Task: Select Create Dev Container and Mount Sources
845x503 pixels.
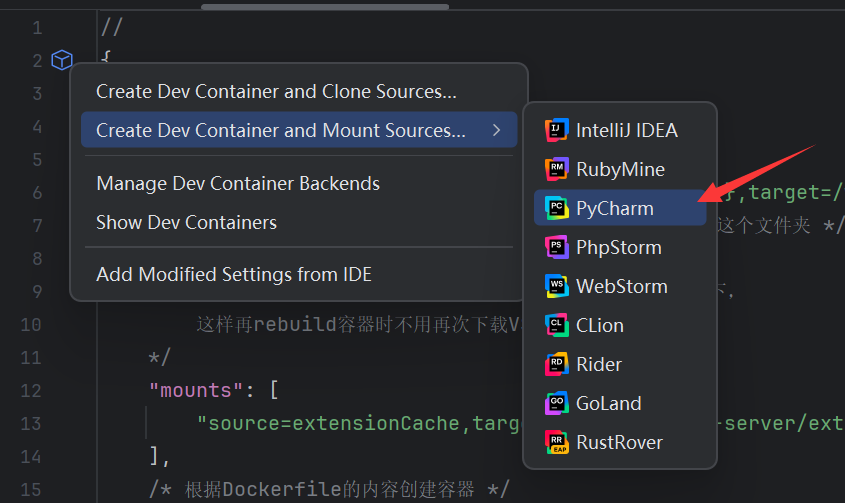Action: coord(299,130)
